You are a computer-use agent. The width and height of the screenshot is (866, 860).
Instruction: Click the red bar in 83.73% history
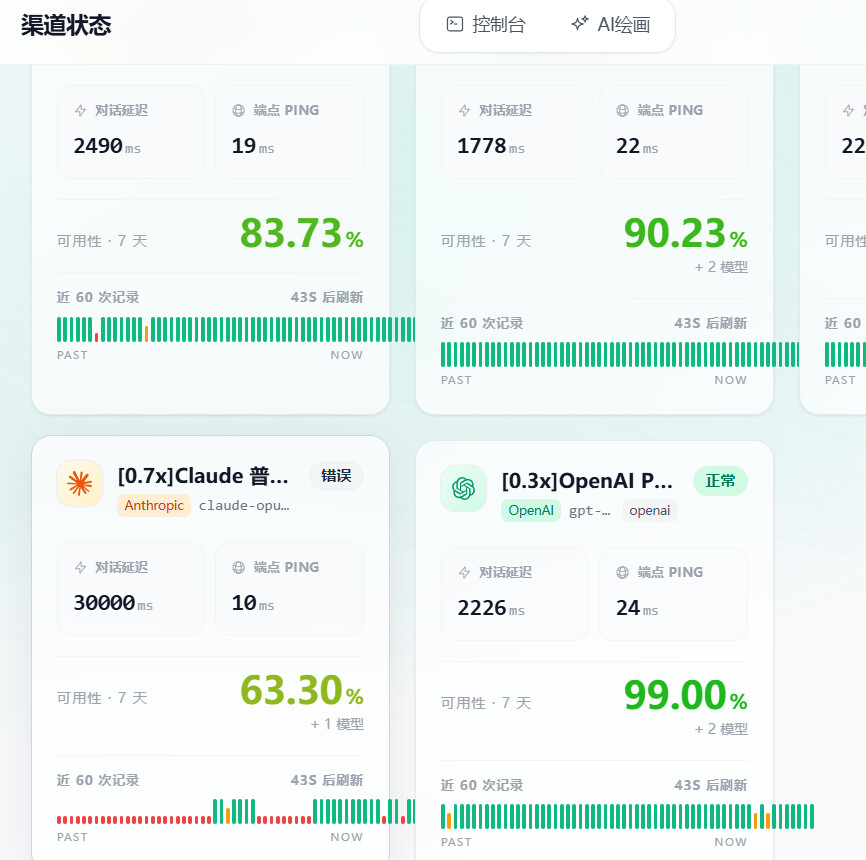coord(96,337)
